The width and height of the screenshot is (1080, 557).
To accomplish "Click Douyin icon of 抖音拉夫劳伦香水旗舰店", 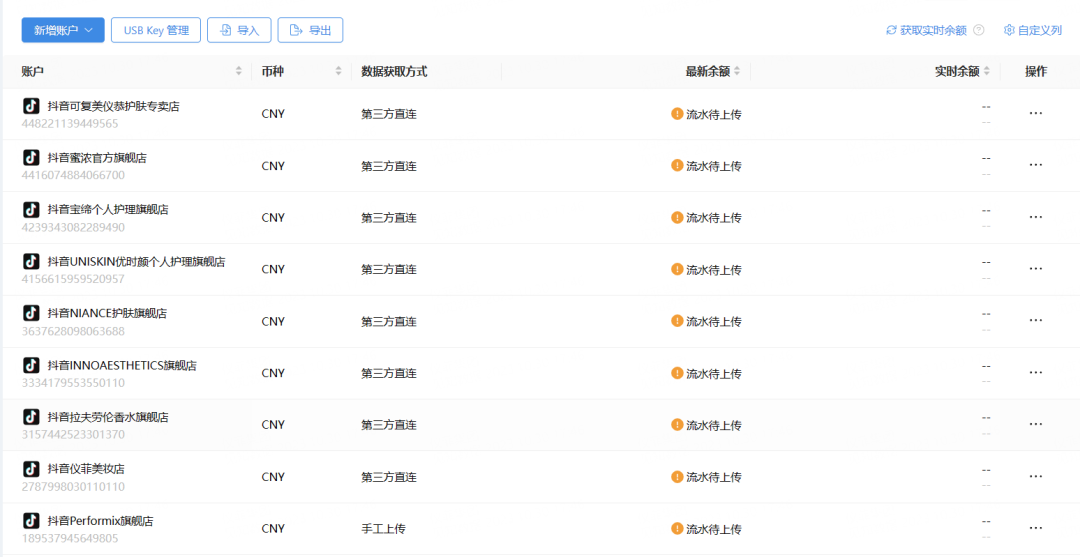I will point(31,417).
